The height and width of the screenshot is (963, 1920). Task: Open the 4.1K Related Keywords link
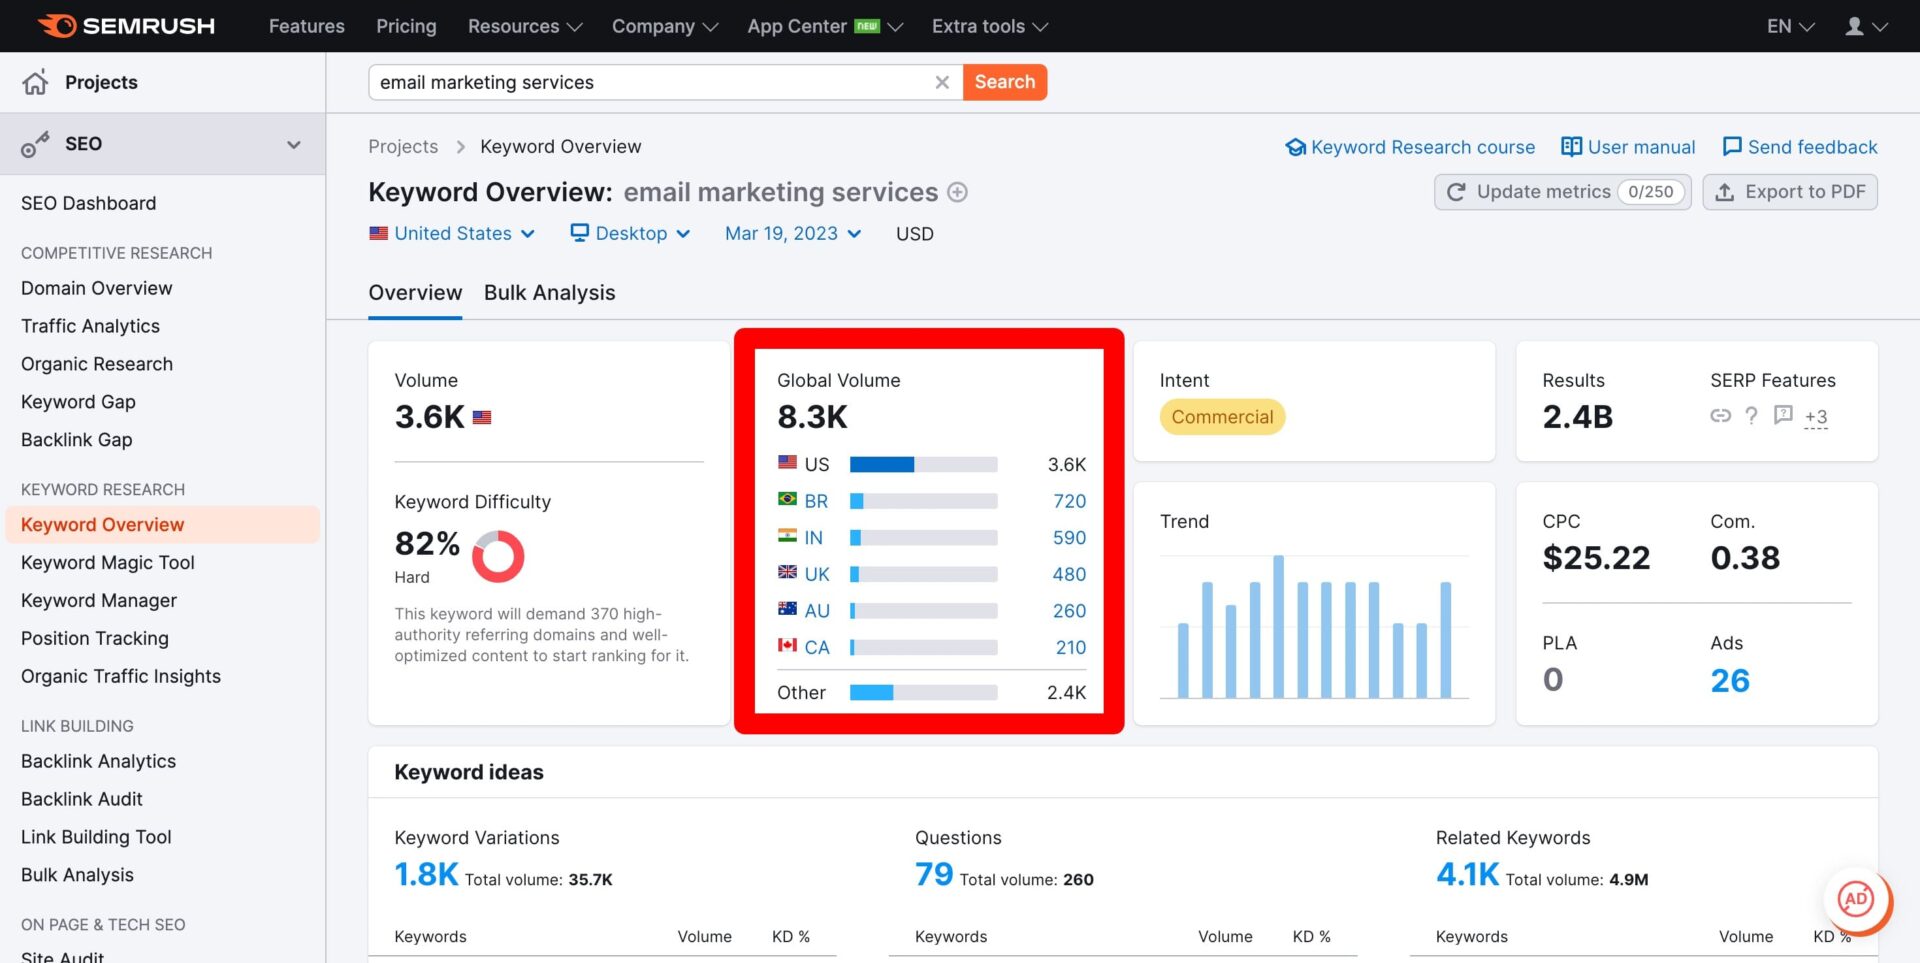1467,874
